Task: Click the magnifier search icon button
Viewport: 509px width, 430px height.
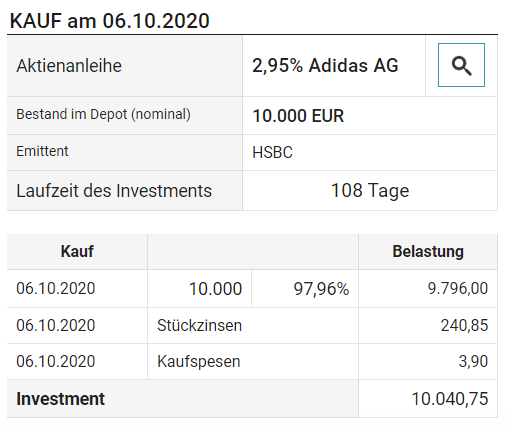Action: (461, 65)
